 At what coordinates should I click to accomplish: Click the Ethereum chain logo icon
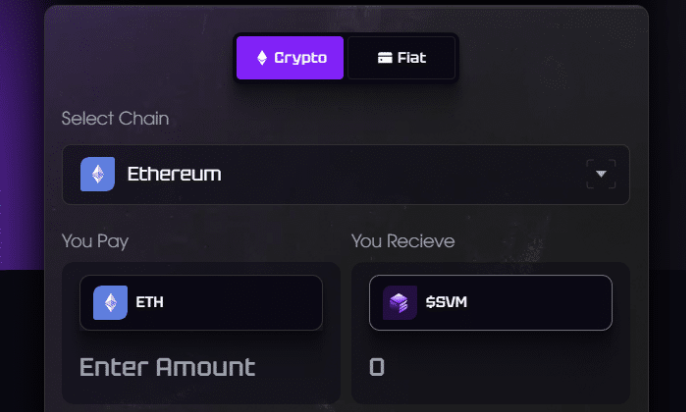click(98, 174)
